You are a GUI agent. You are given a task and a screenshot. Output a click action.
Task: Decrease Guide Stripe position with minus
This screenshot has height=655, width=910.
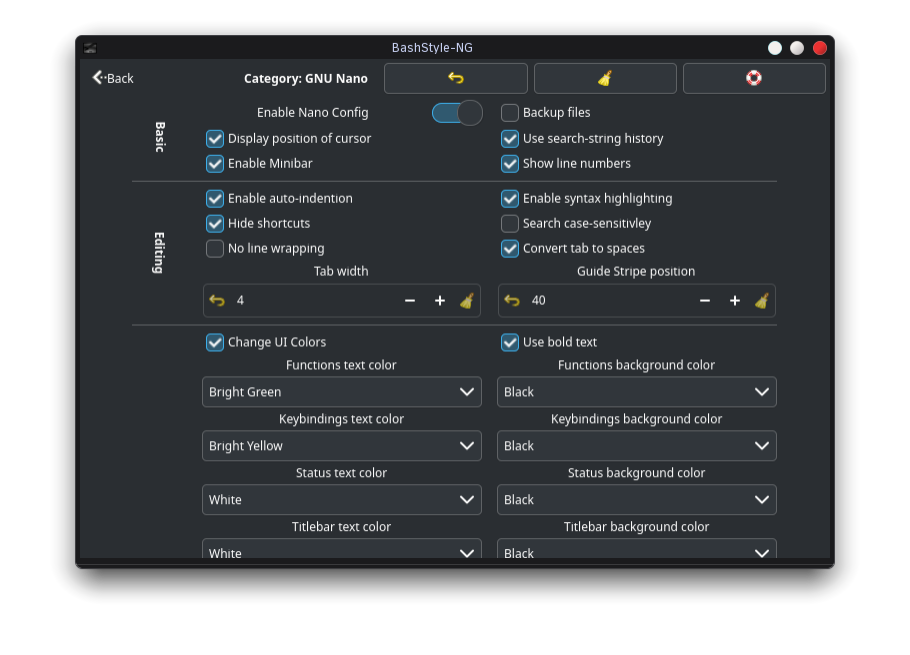(x=705, y=301)
